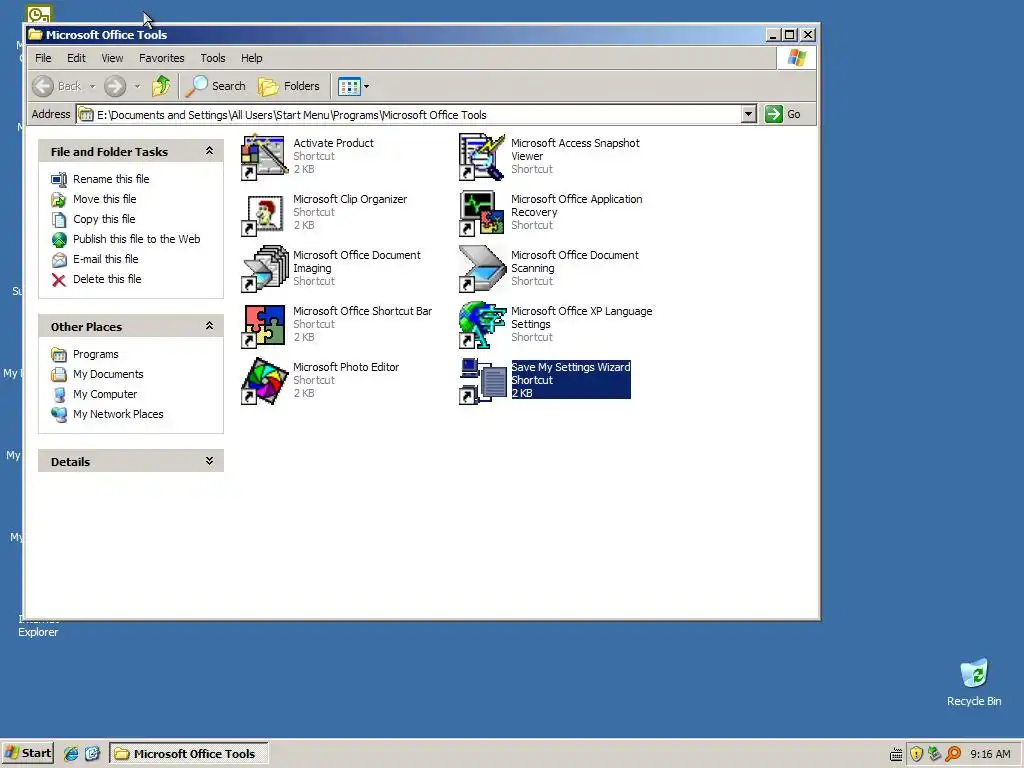Click the keyboard tray icon
Image resolution: width=1024 pixels, height=768 pixels.
pyautogui.click(x=897, y=755)
